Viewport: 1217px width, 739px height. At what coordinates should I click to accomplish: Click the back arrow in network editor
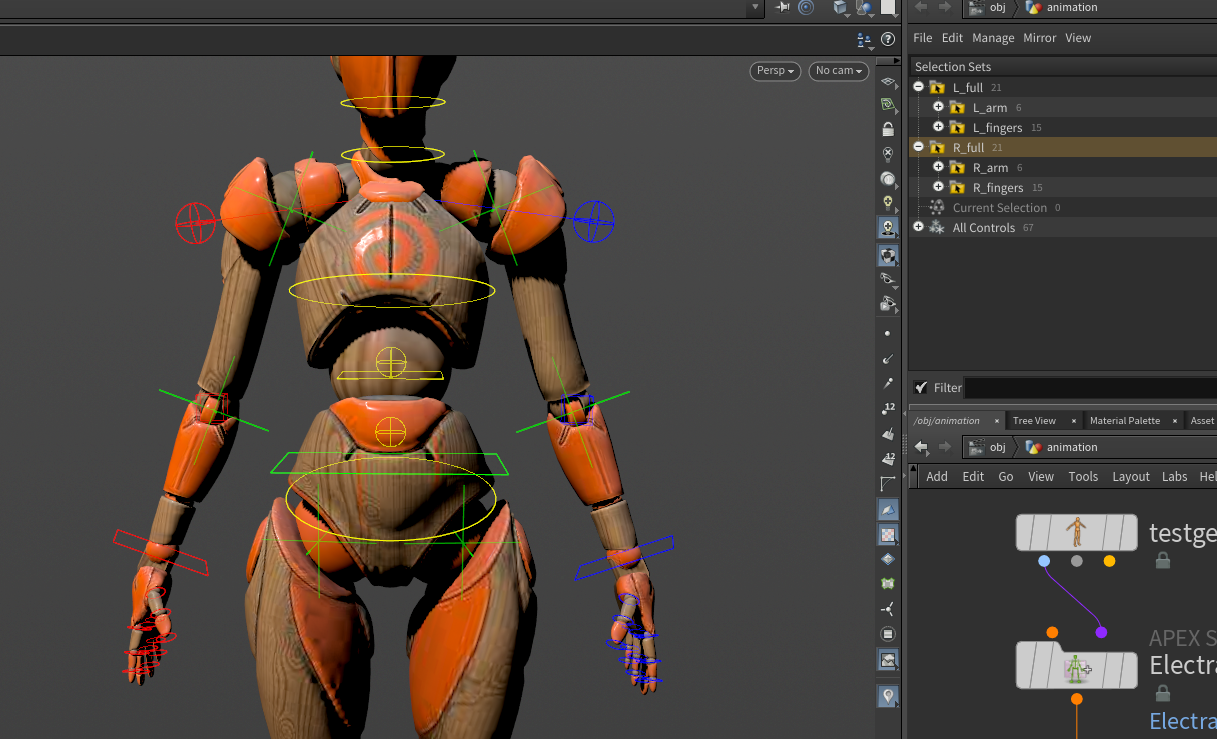pos(921,447)
